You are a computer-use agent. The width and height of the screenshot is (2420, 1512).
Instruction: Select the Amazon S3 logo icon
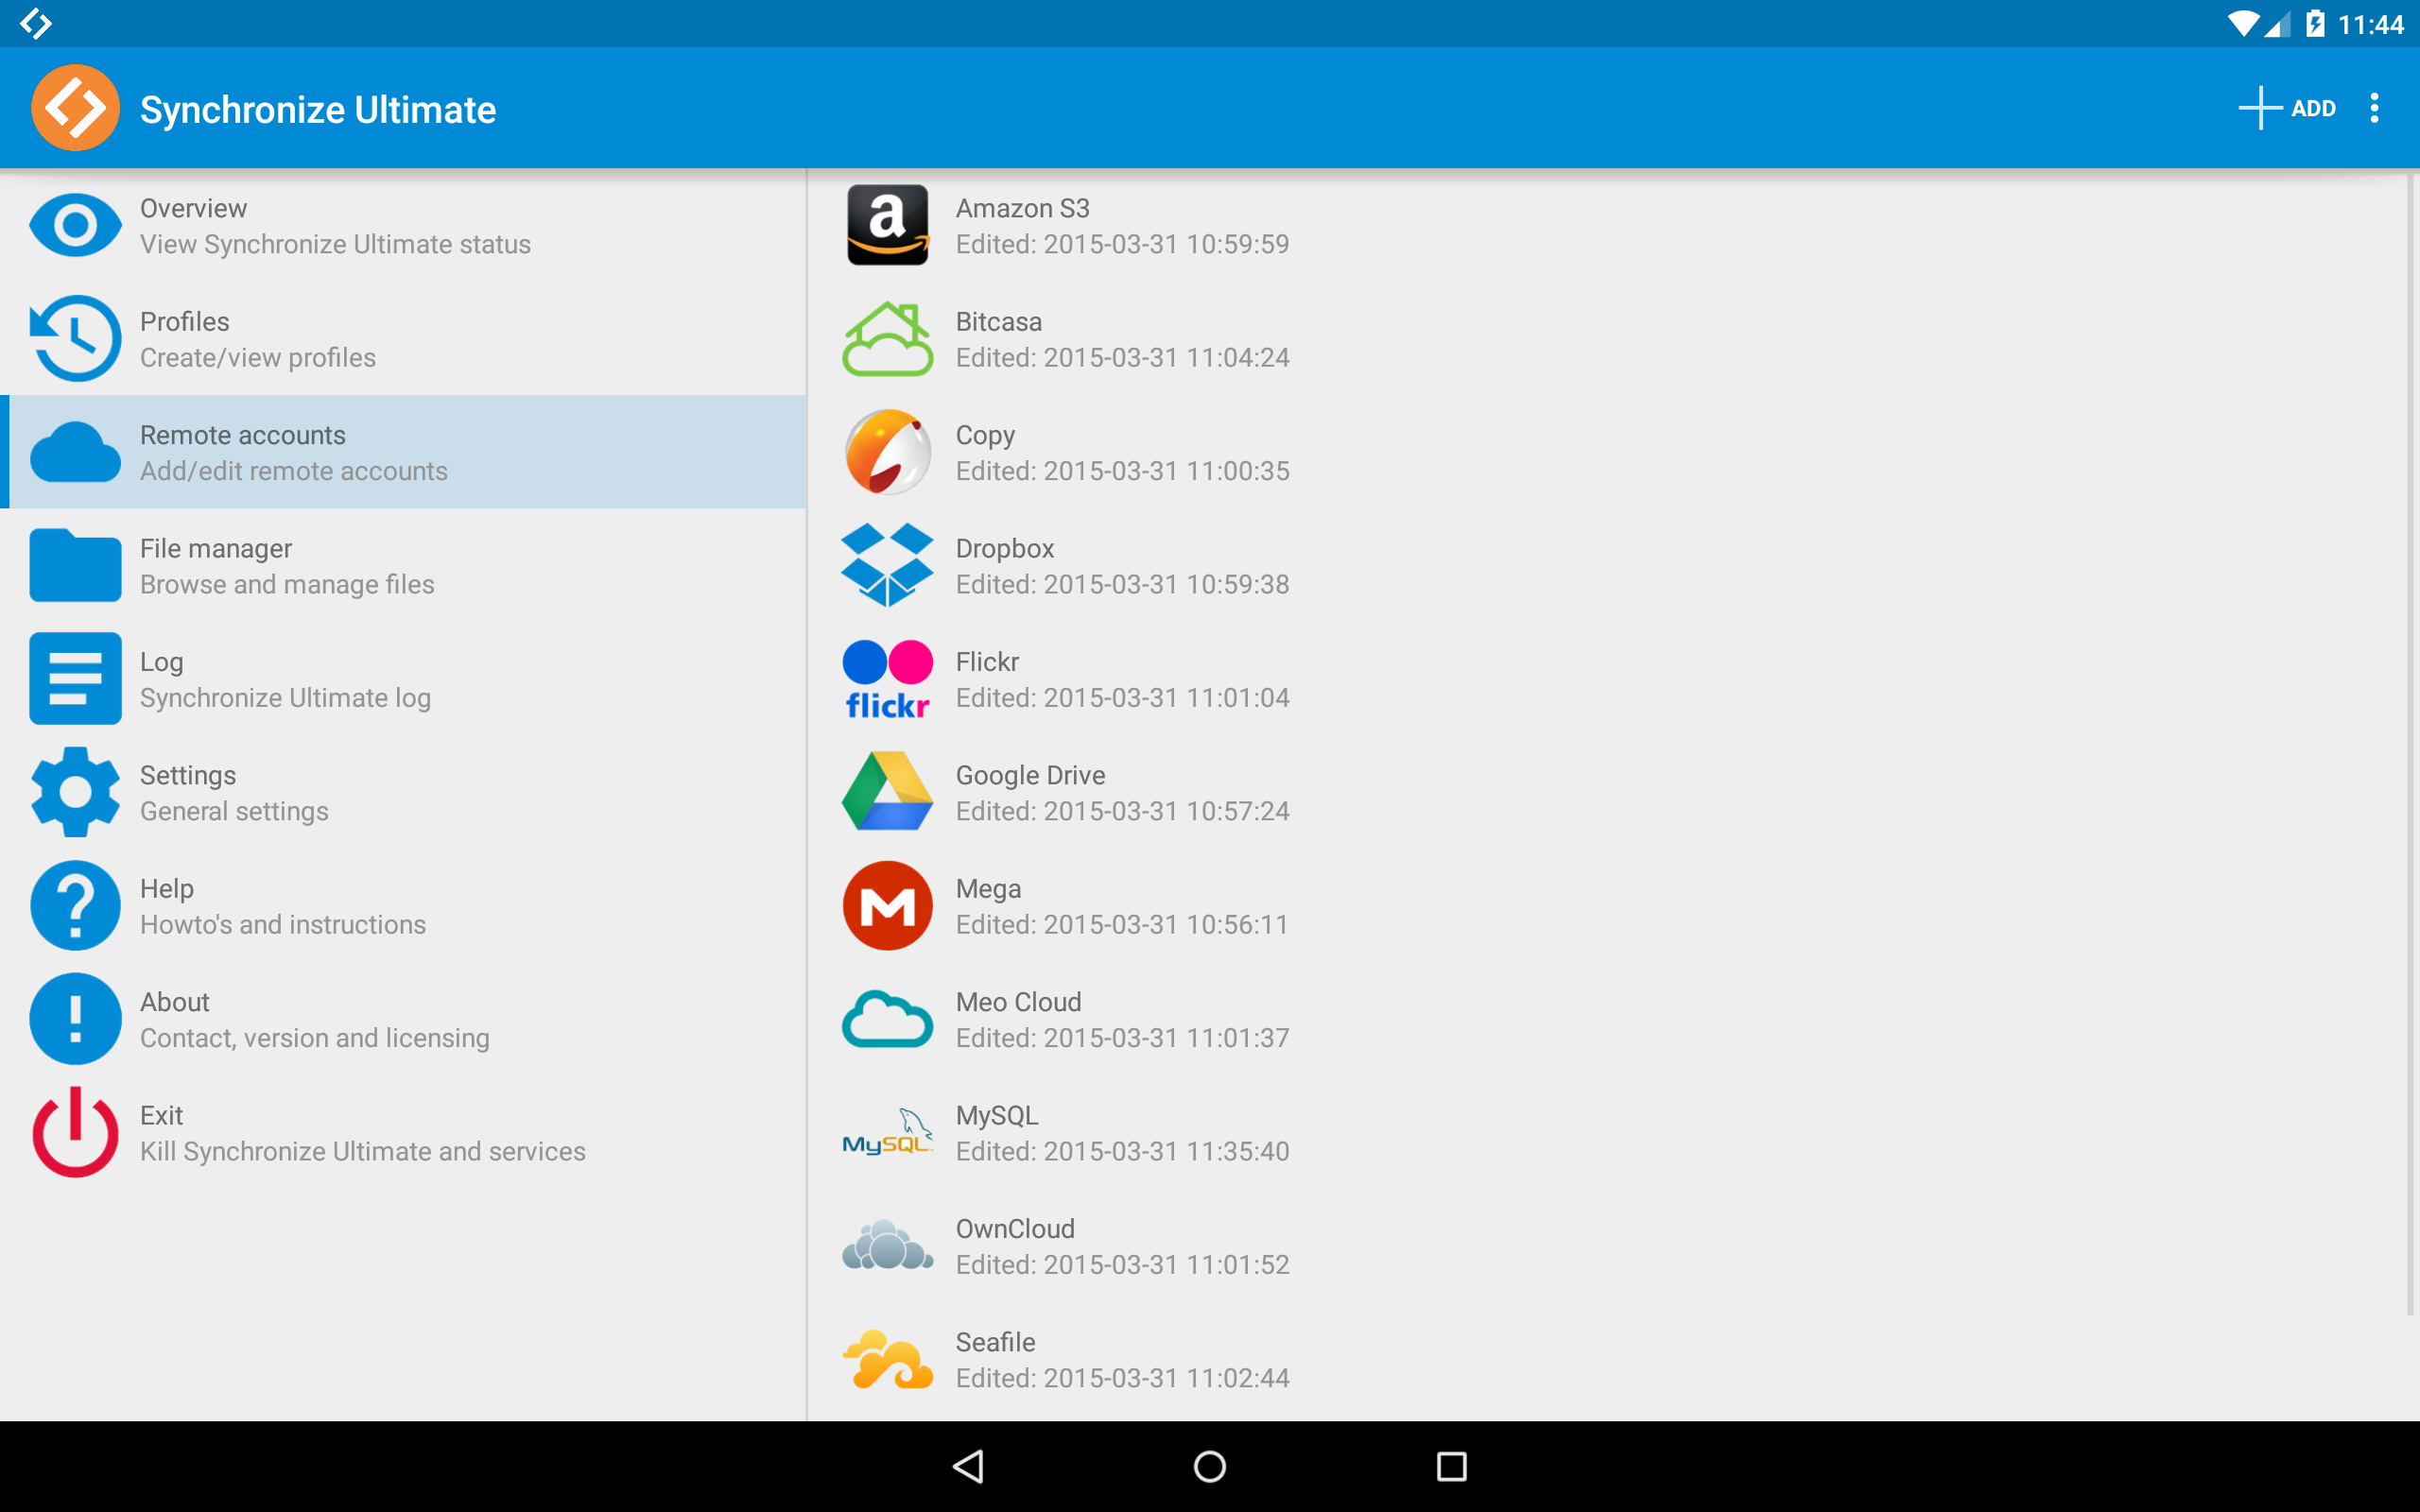tap(887, 225)
